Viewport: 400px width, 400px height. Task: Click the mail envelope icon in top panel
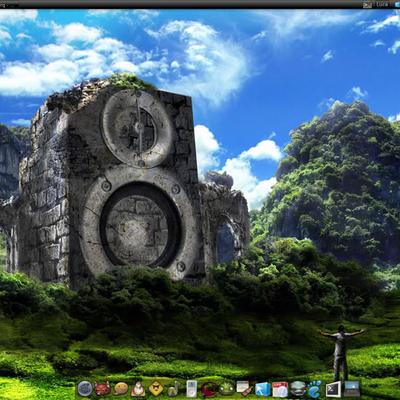point(368,4)
